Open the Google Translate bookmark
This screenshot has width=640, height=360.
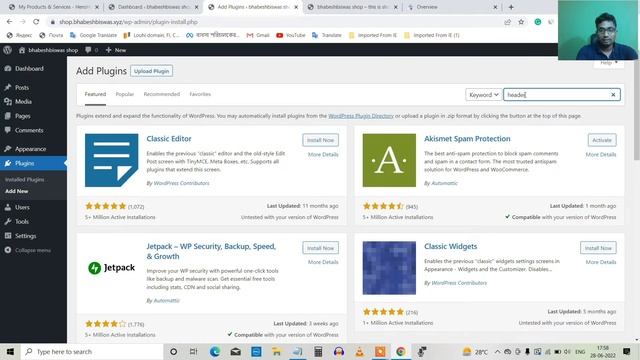pyautogui.click(x=93, y=35)
